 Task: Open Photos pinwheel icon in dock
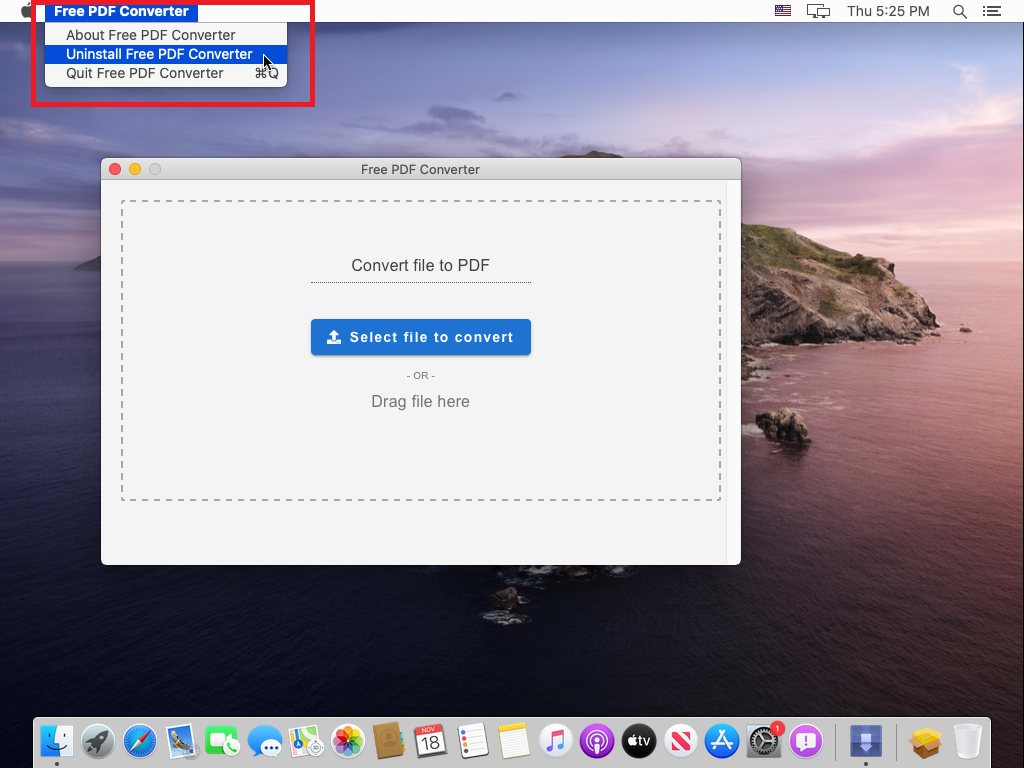347,742
